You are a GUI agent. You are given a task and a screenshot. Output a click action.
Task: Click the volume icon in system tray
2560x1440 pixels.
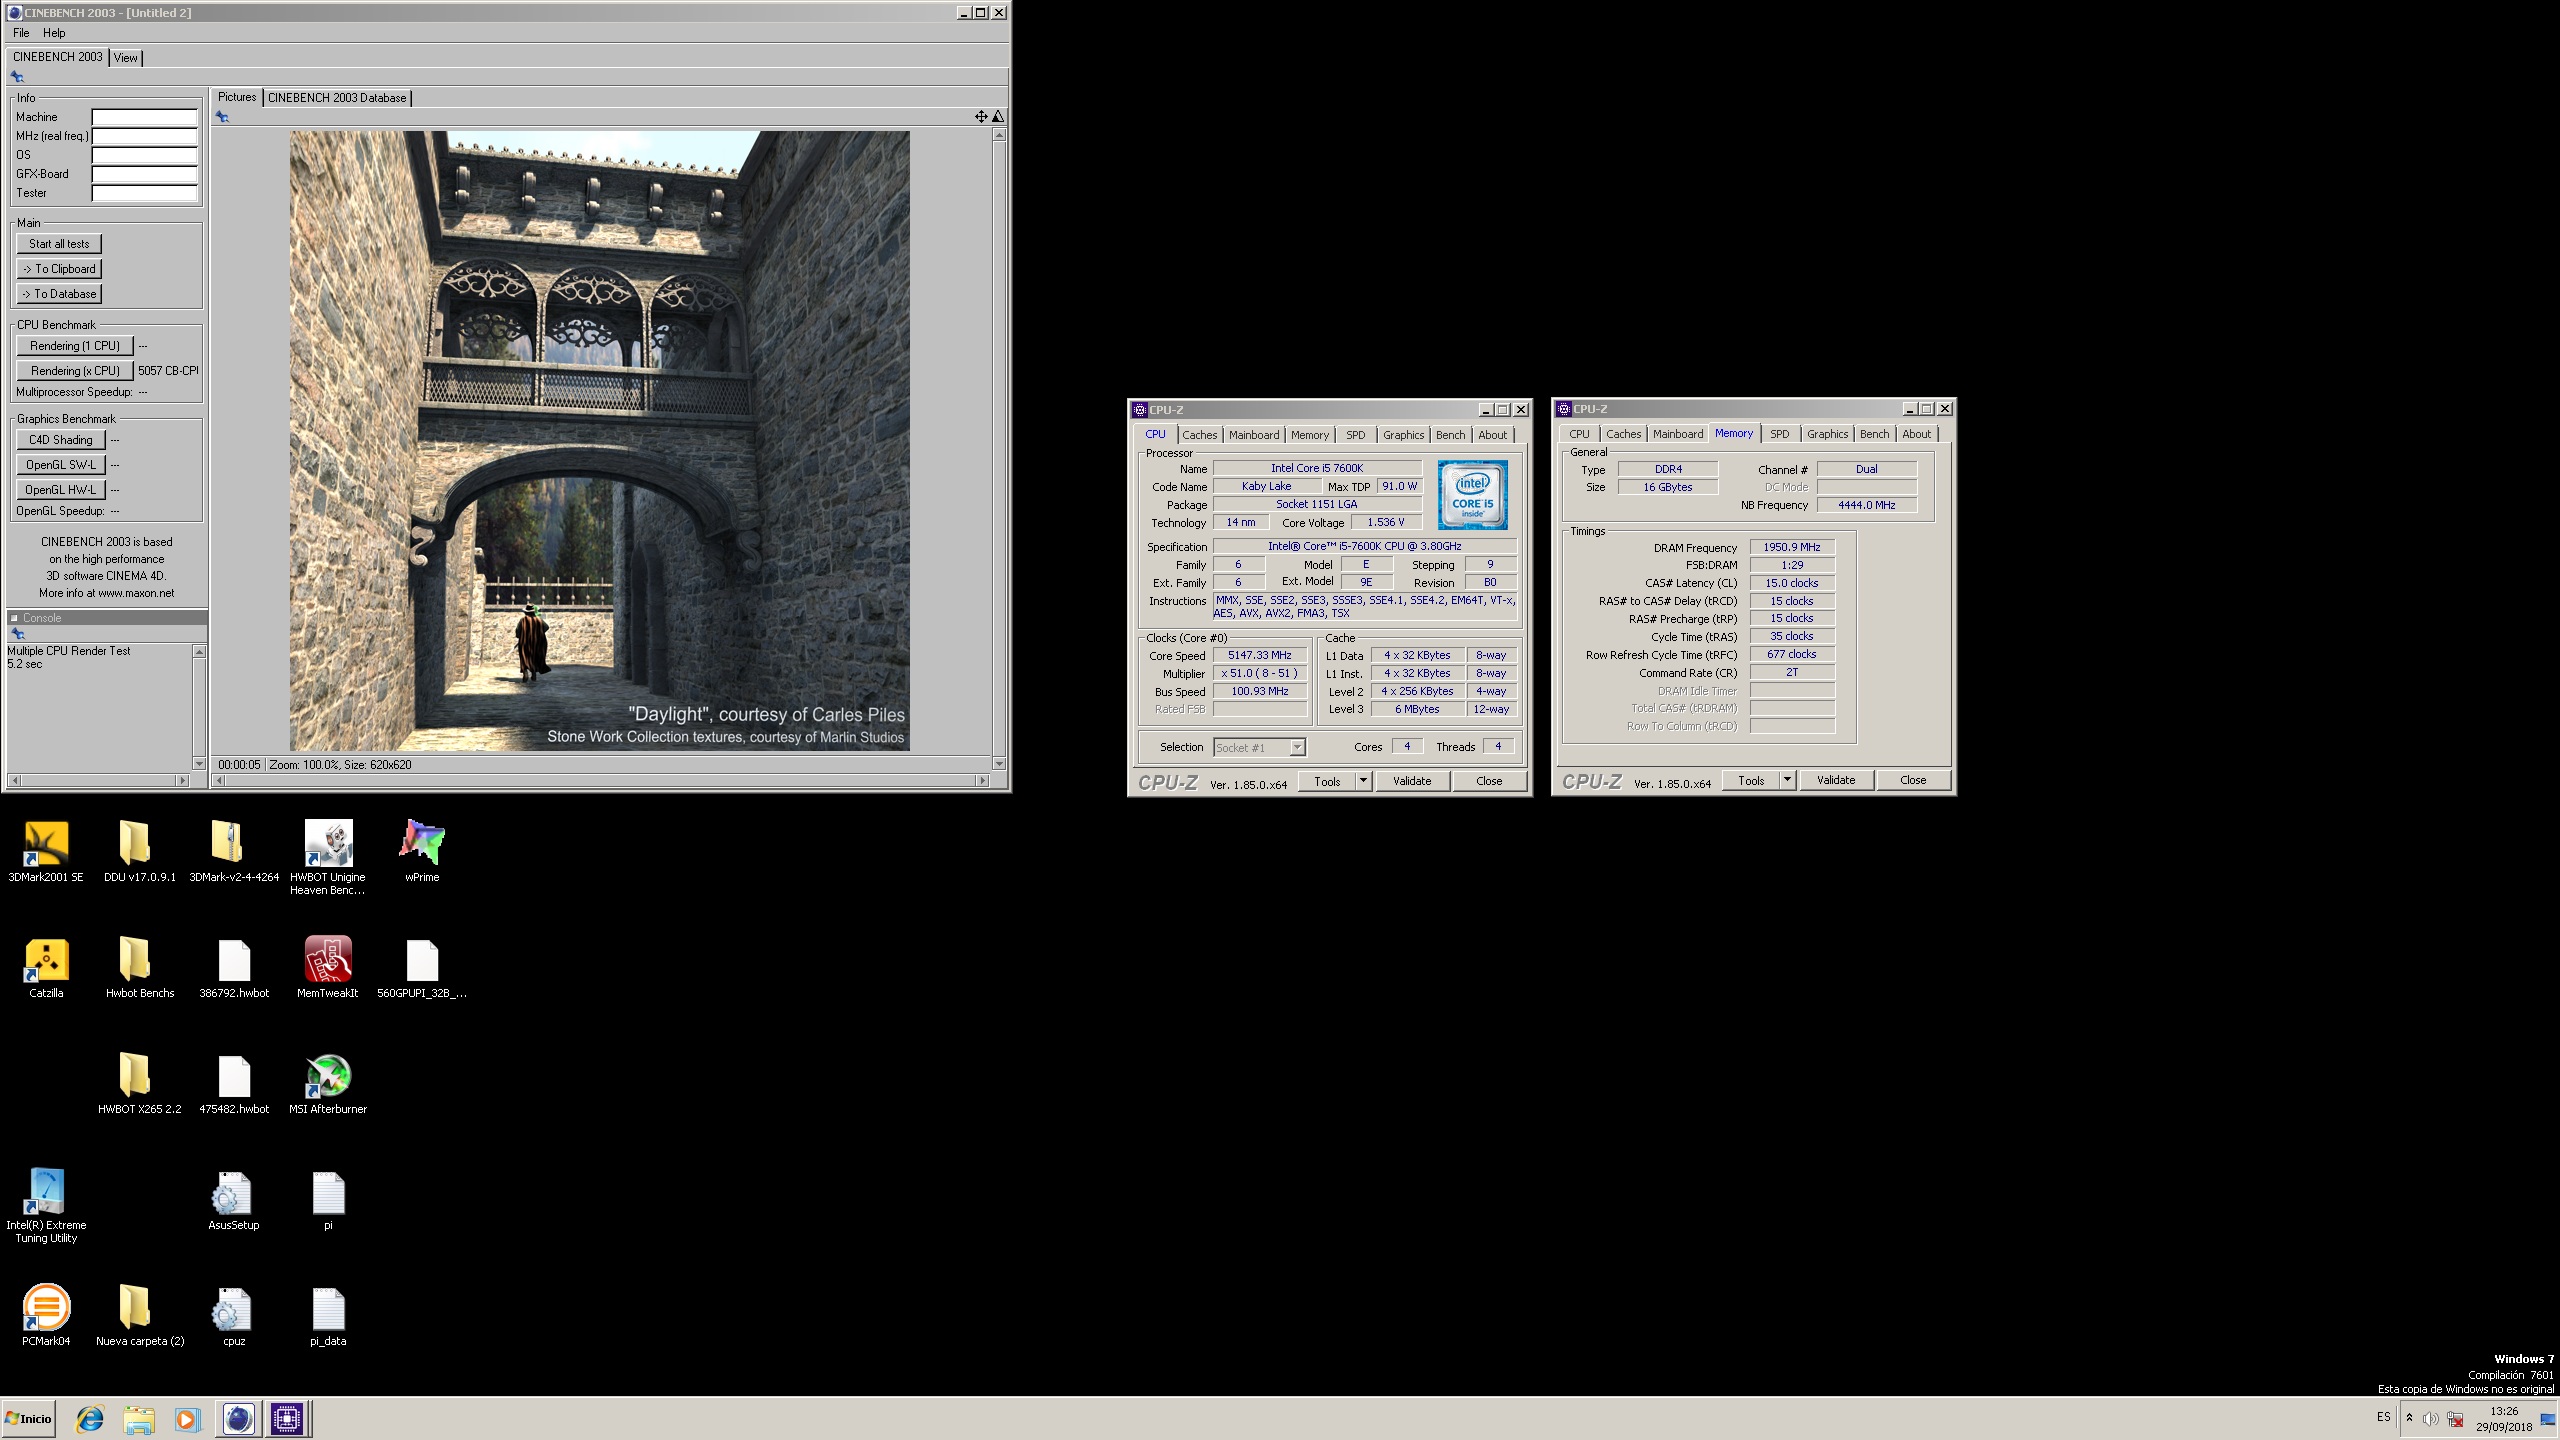2430,1418
